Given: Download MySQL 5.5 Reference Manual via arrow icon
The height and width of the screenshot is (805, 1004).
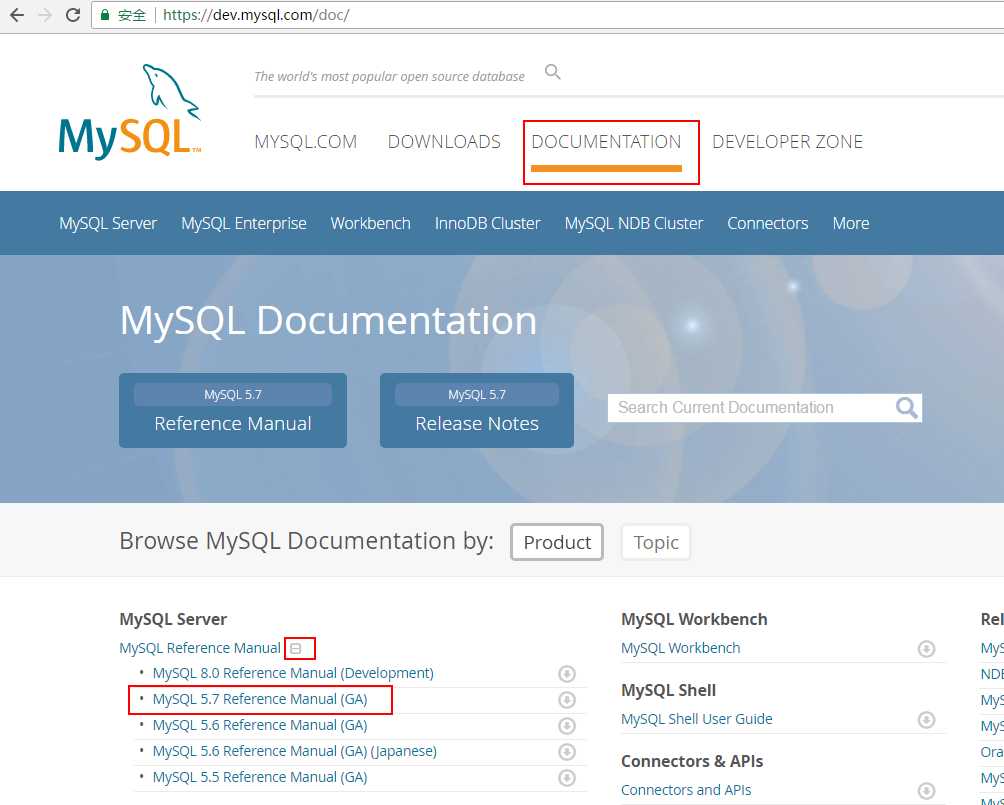Looking at the screenshot, I should tap(567, 778).
